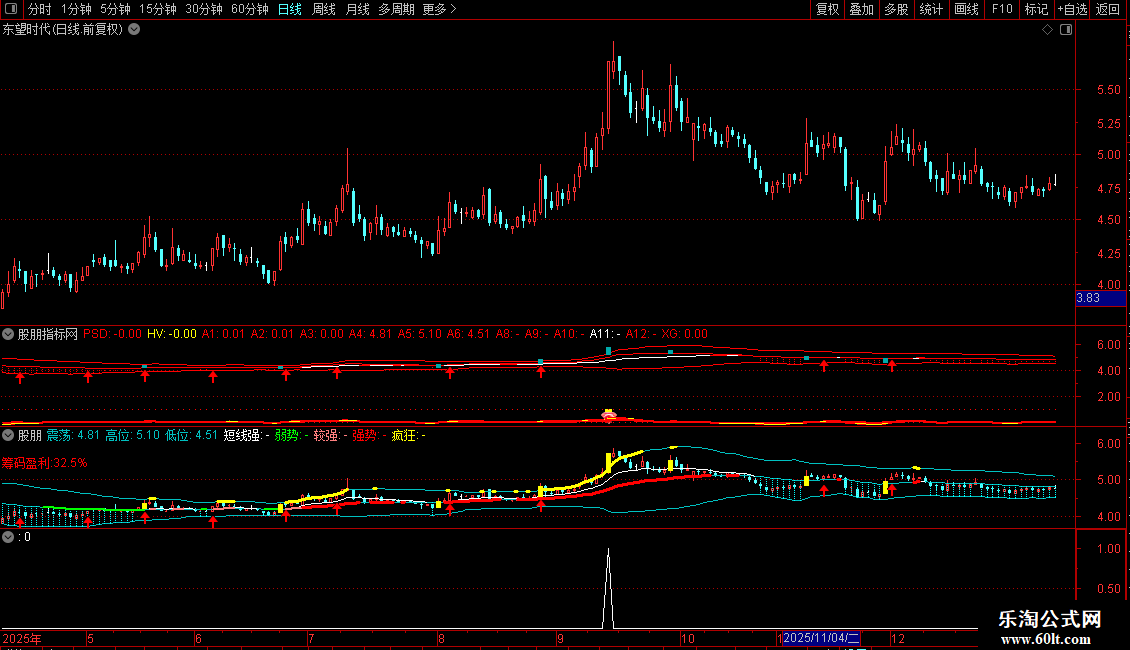Viewport: 1130px width, 650px height.
Task: Click the HV: -0.00 value
Action: click(172, 334)
